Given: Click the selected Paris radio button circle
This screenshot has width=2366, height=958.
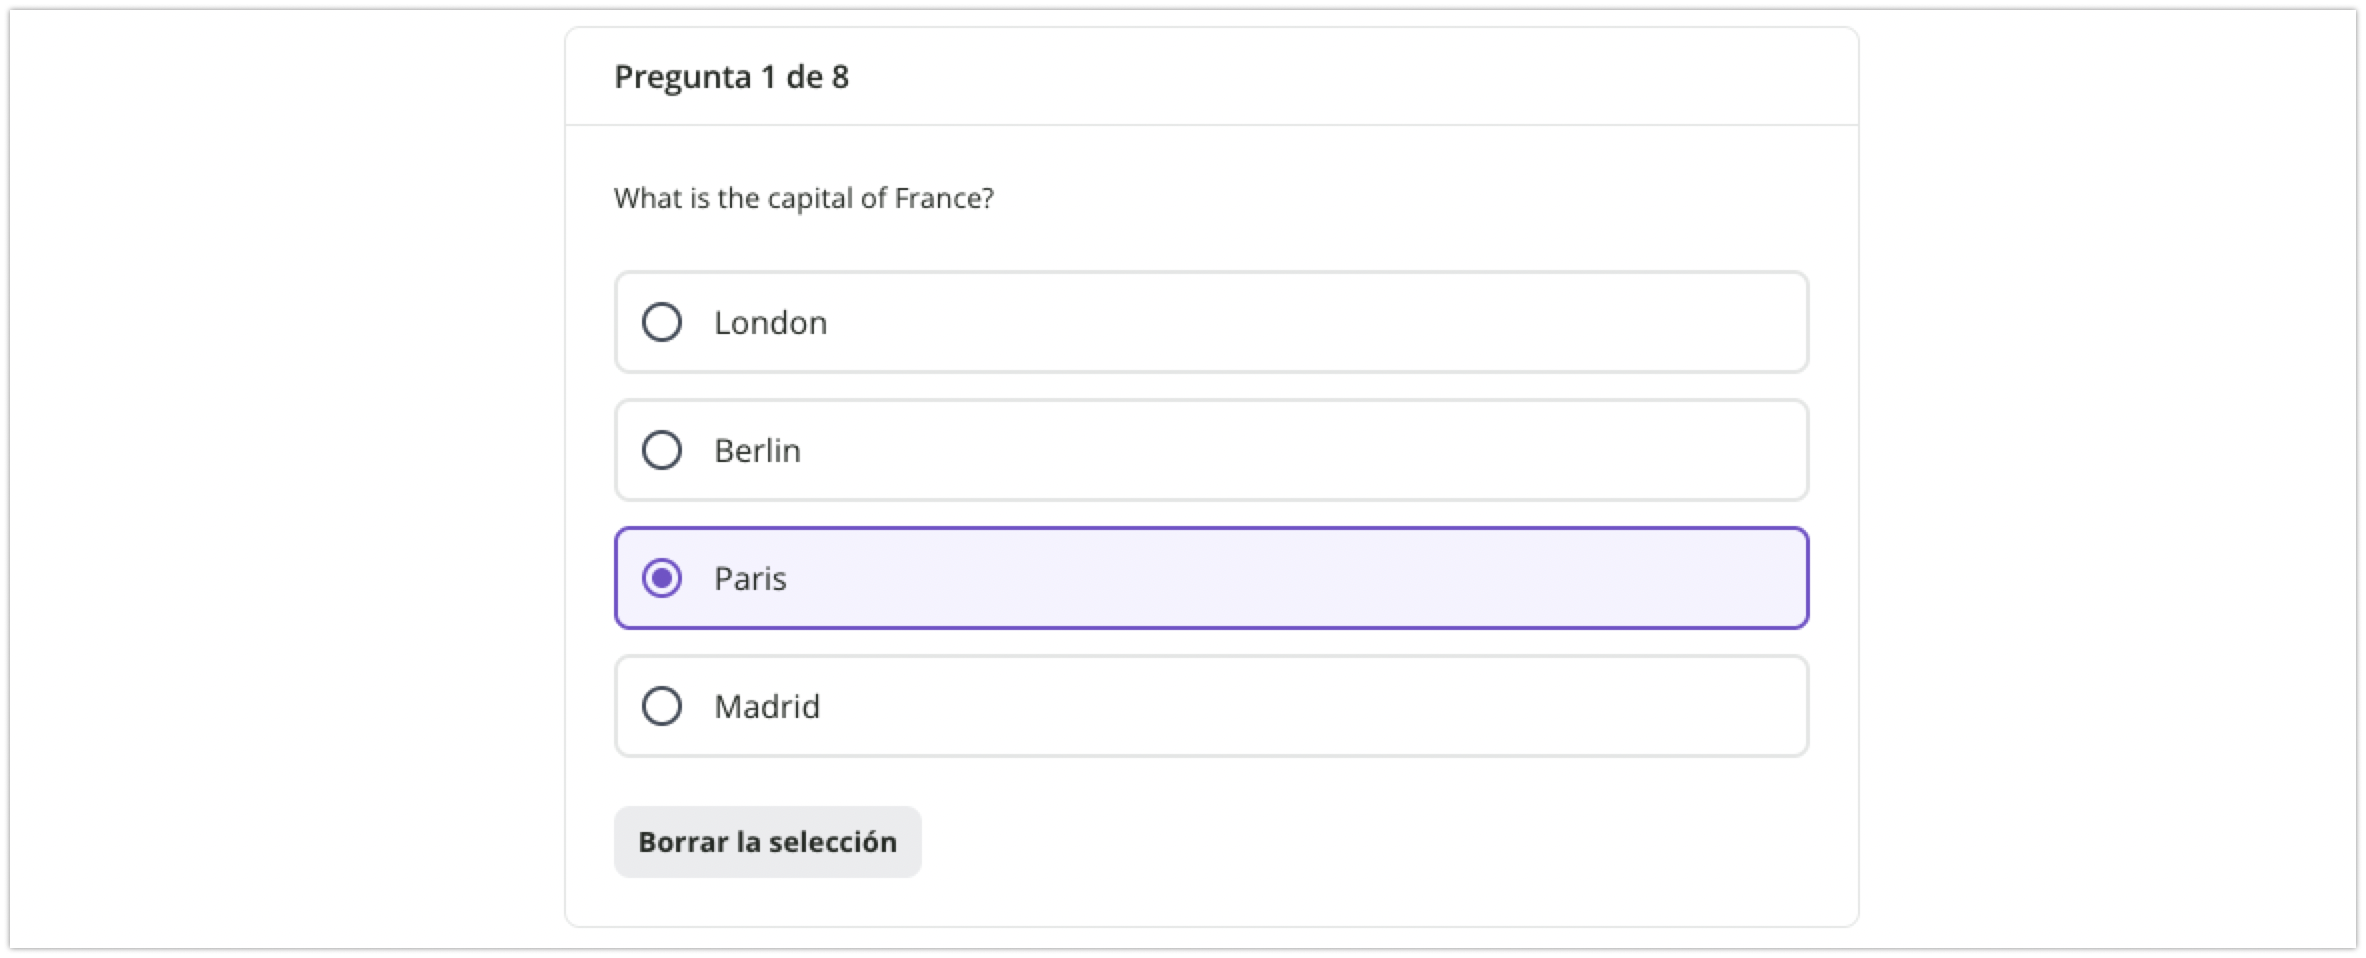Looking at the screenshot, I should coord(662,578).
